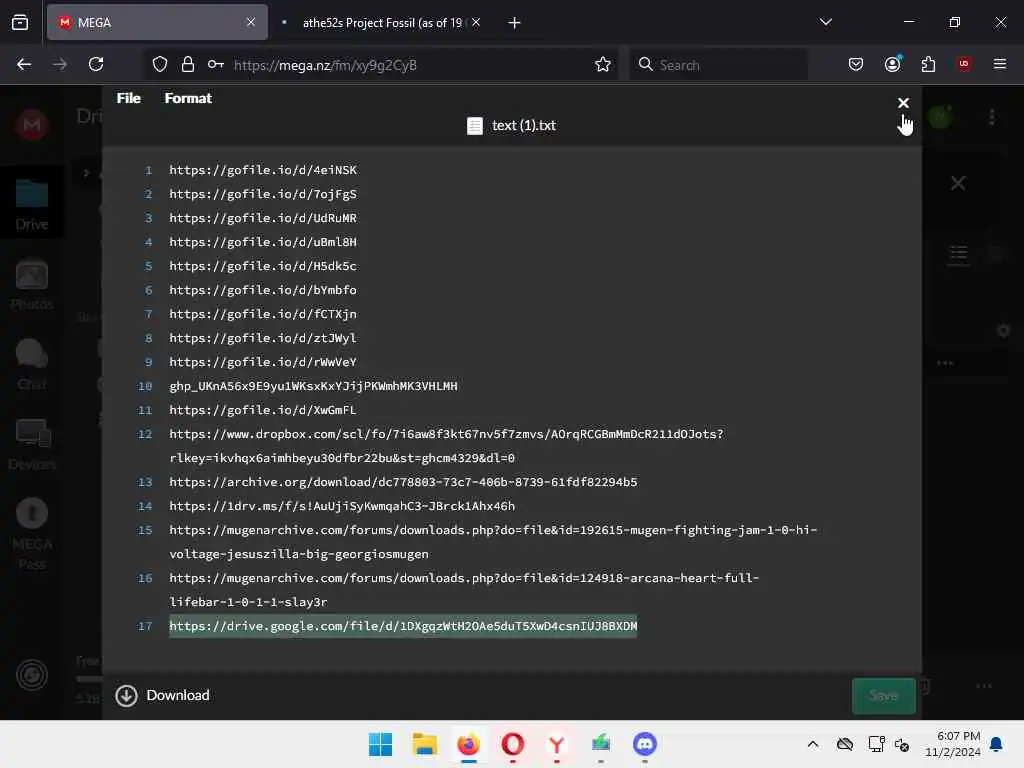1024x768 pixels.
Task: Click the text file document icon
Action: [475, 125]
